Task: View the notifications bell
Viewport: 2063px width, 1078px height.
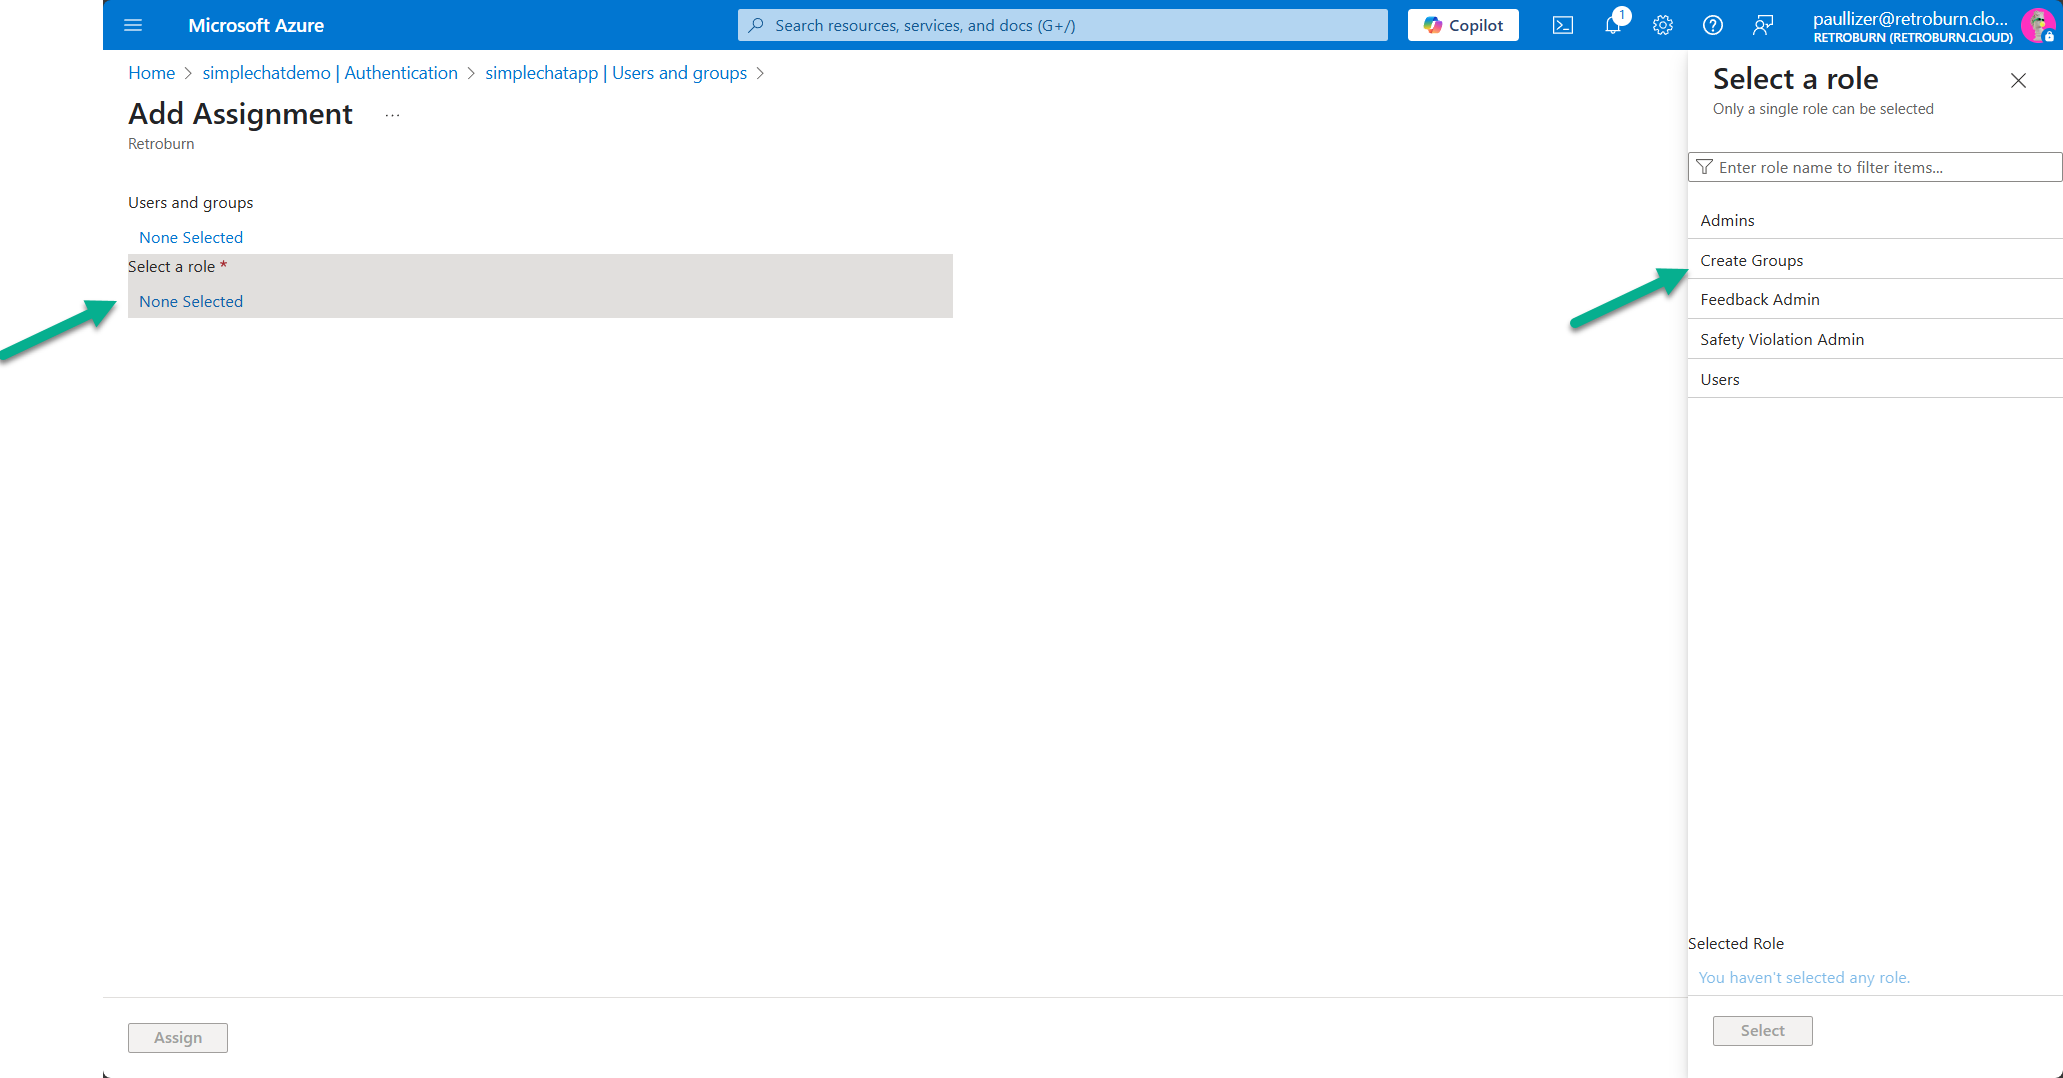Action: [x=1612, y=25]
